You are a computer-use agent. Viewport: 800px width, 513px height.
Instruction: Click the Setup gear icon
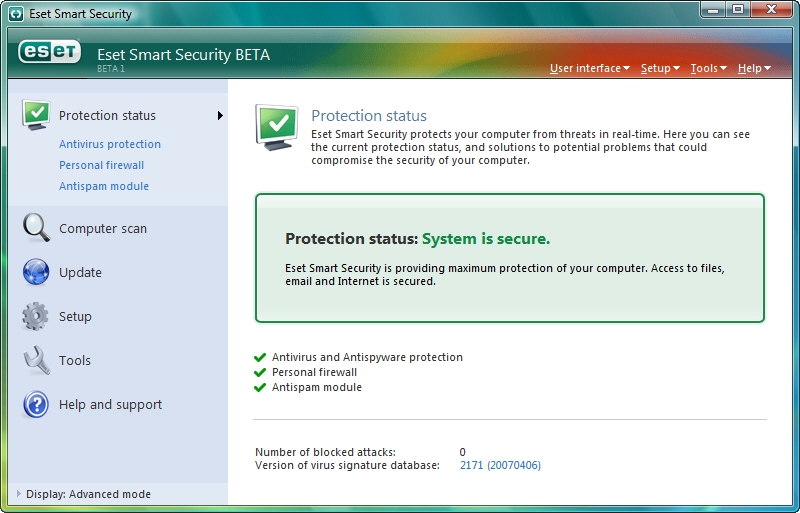click(36, 317)
